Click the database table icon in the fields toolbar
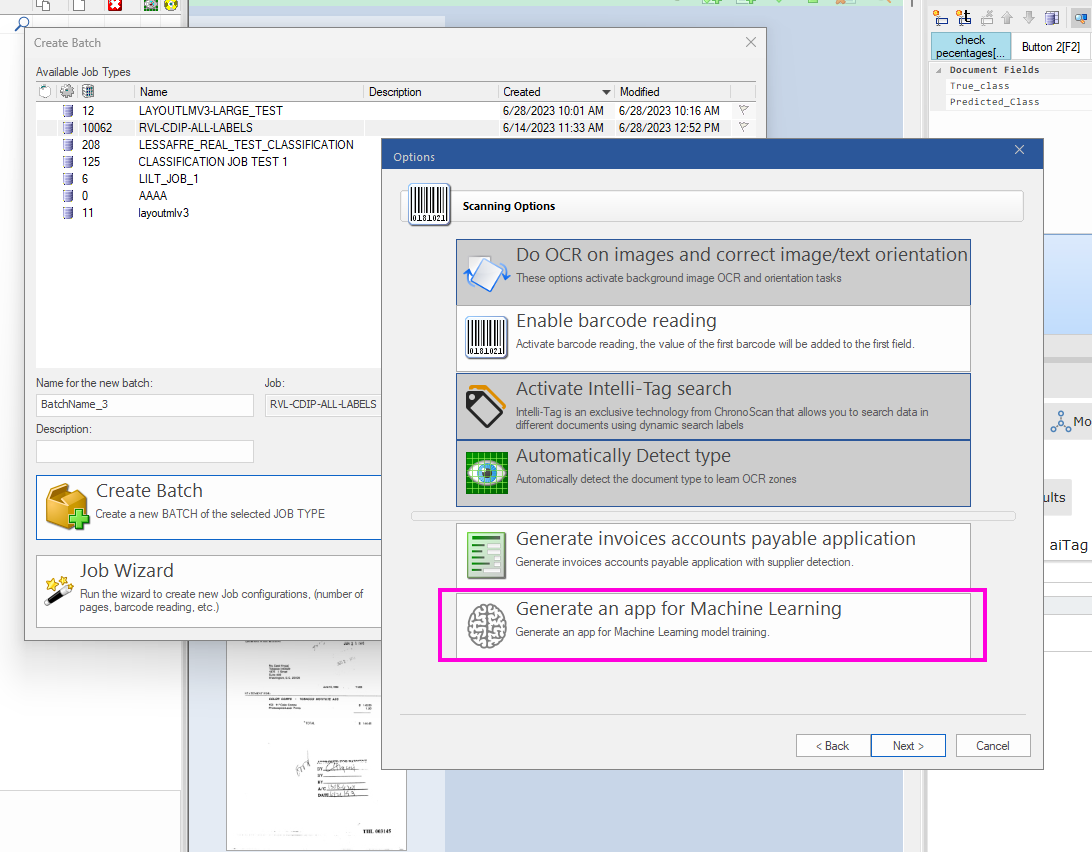Viewport: 1092px width, 852px height. tap(1052, 18)
